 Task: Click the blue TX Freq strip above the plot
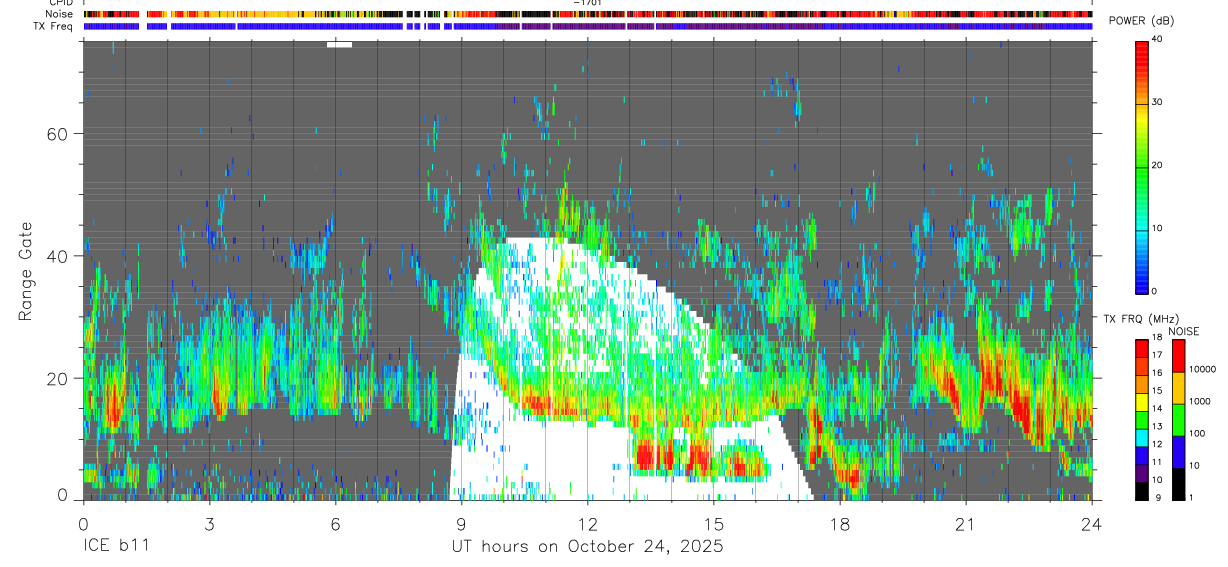point(587,26)
